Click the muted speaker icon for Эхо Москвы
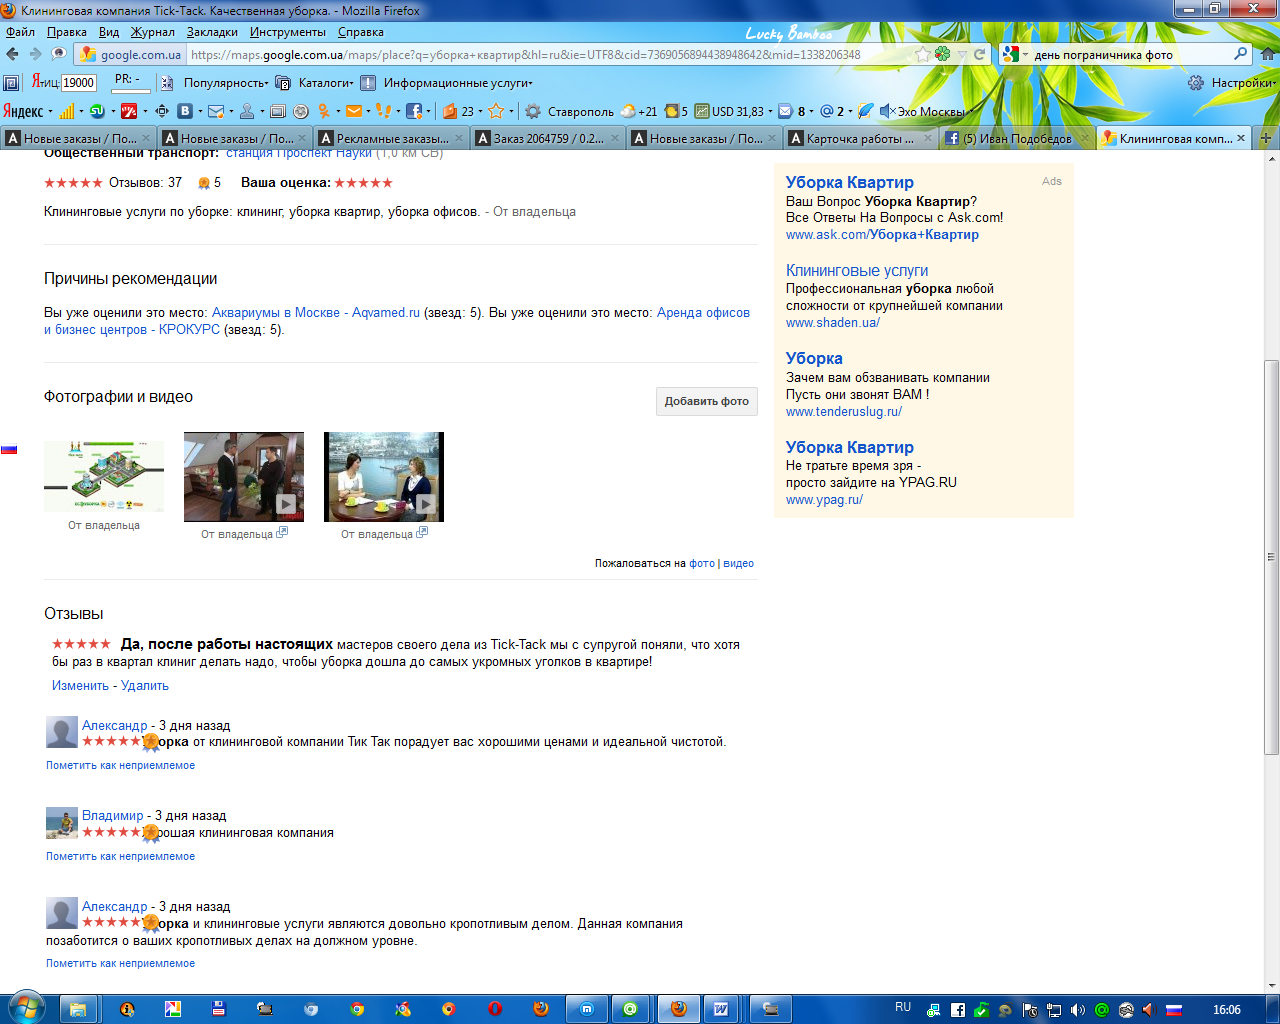The image size is (1280, 1024). (887, 111)
